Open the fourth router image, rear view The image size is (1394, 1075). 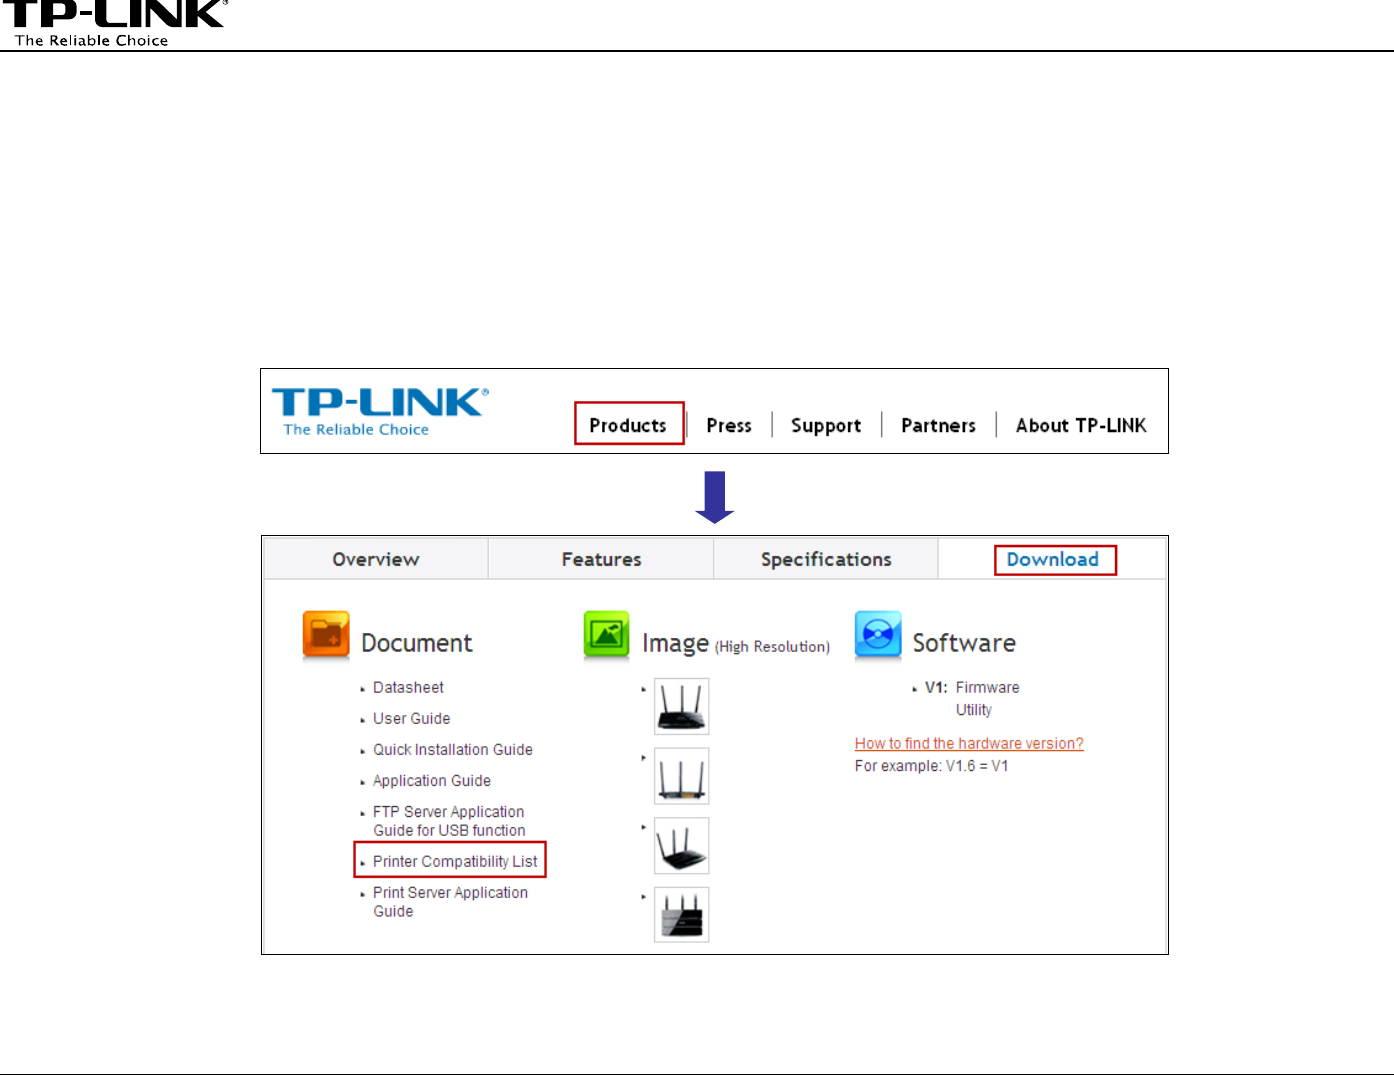[682, 914]
